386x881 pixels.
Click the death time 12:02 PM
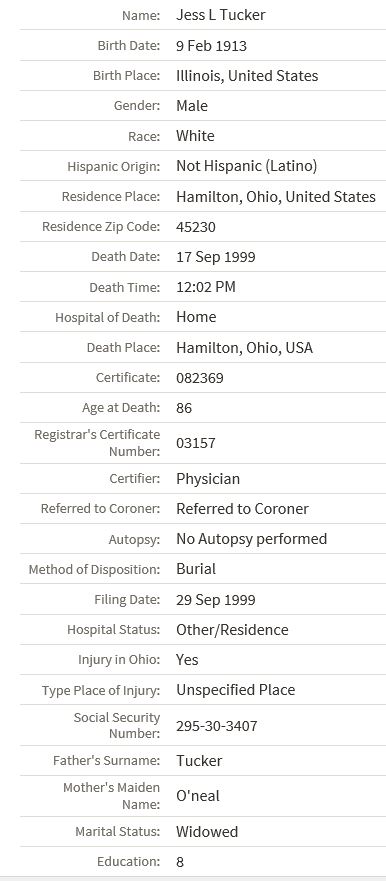[206, 287]
